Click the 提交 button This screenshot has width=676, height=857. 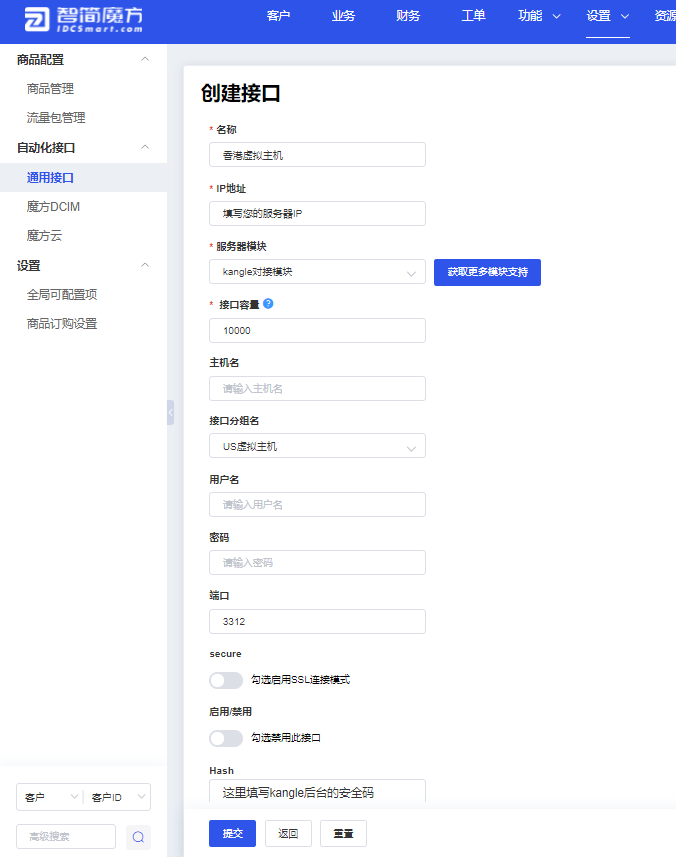click(x=232, y=833)
